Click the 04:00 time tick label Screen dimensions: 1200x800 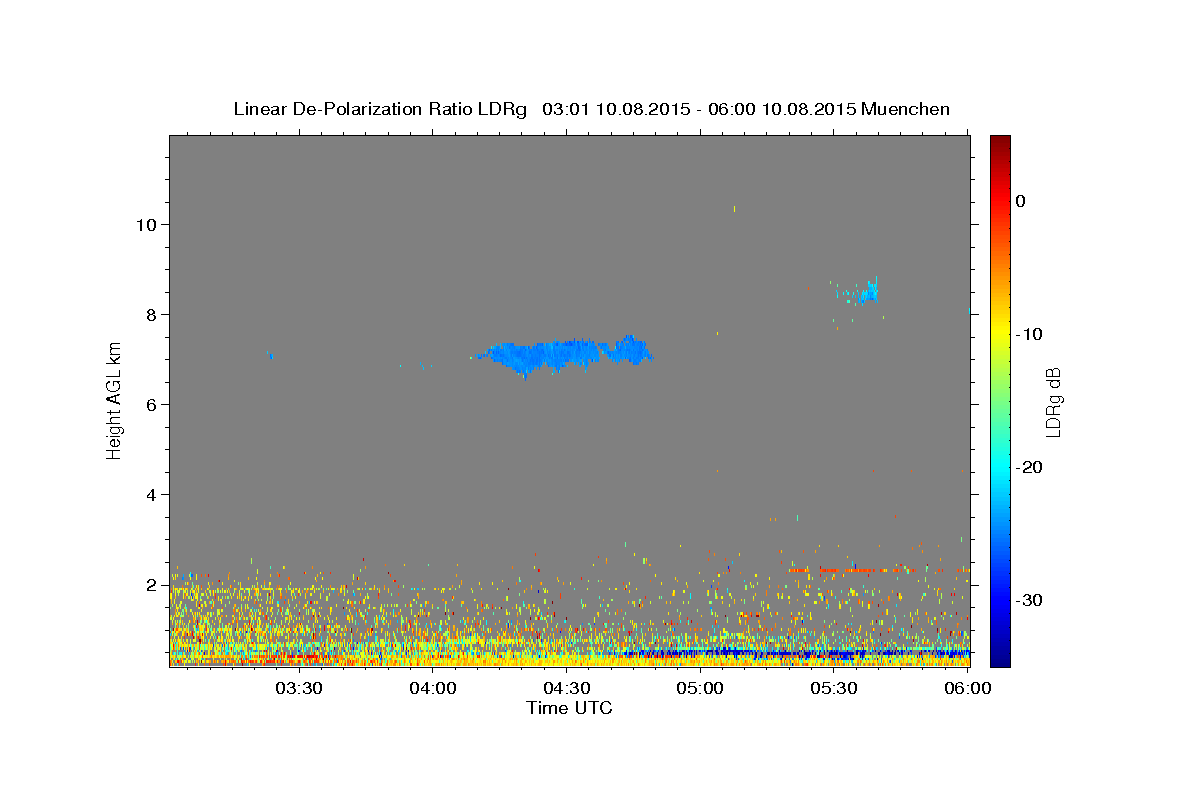(x=433, y=688)
